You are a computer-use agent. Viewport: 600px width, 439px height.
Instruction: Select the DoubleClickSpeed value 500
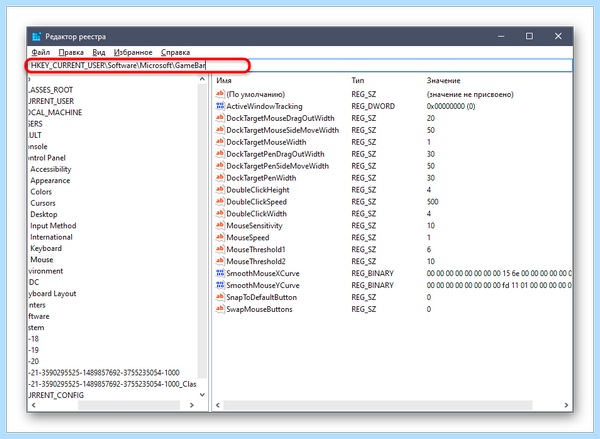[432, 201]
